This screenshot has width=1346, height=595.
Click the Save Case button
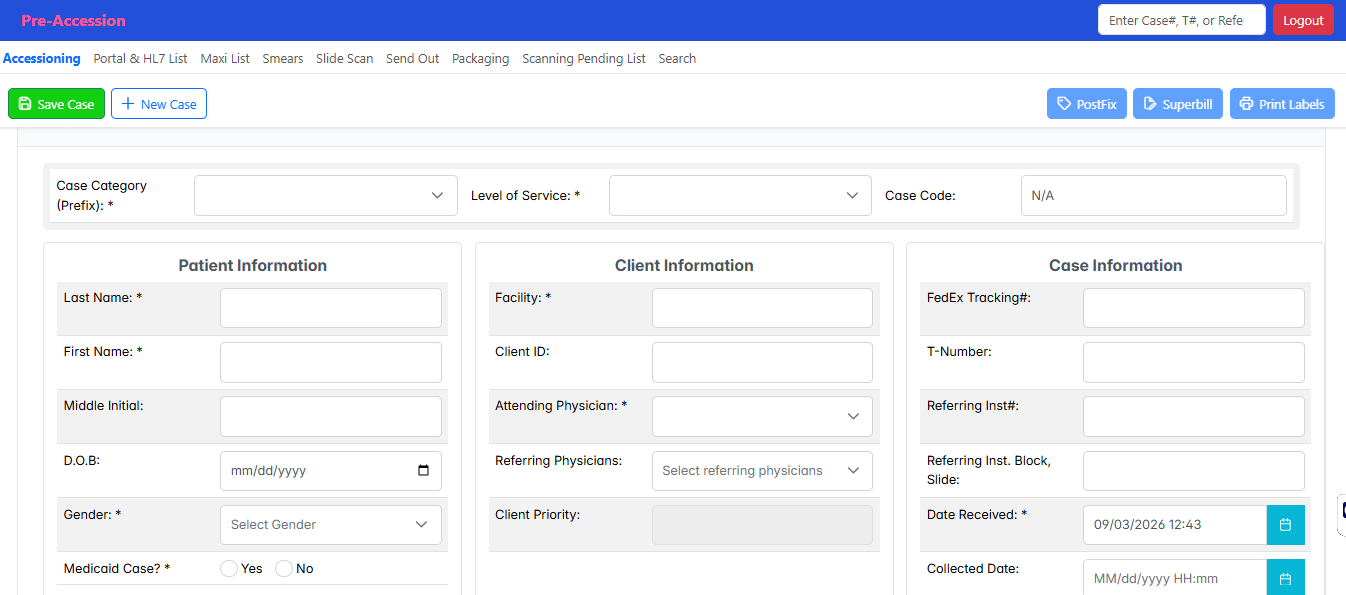(x=56, y=104)
